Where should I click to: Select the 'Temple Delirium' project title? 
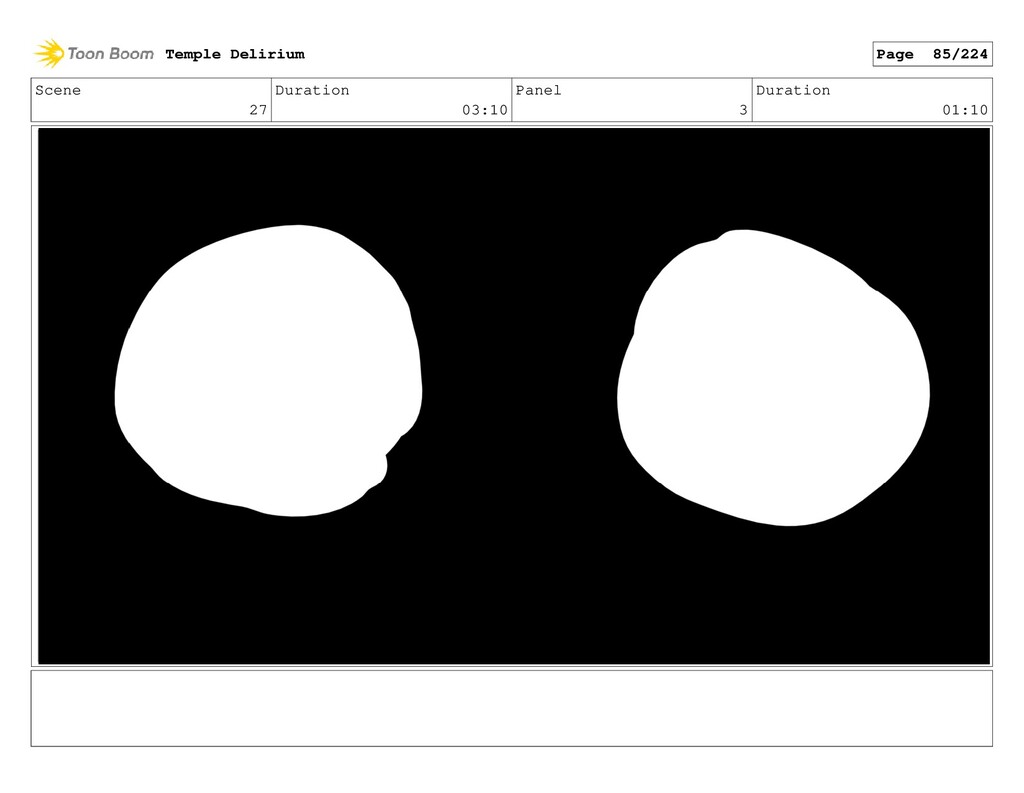pyautogui.click(x=234, y=54)
